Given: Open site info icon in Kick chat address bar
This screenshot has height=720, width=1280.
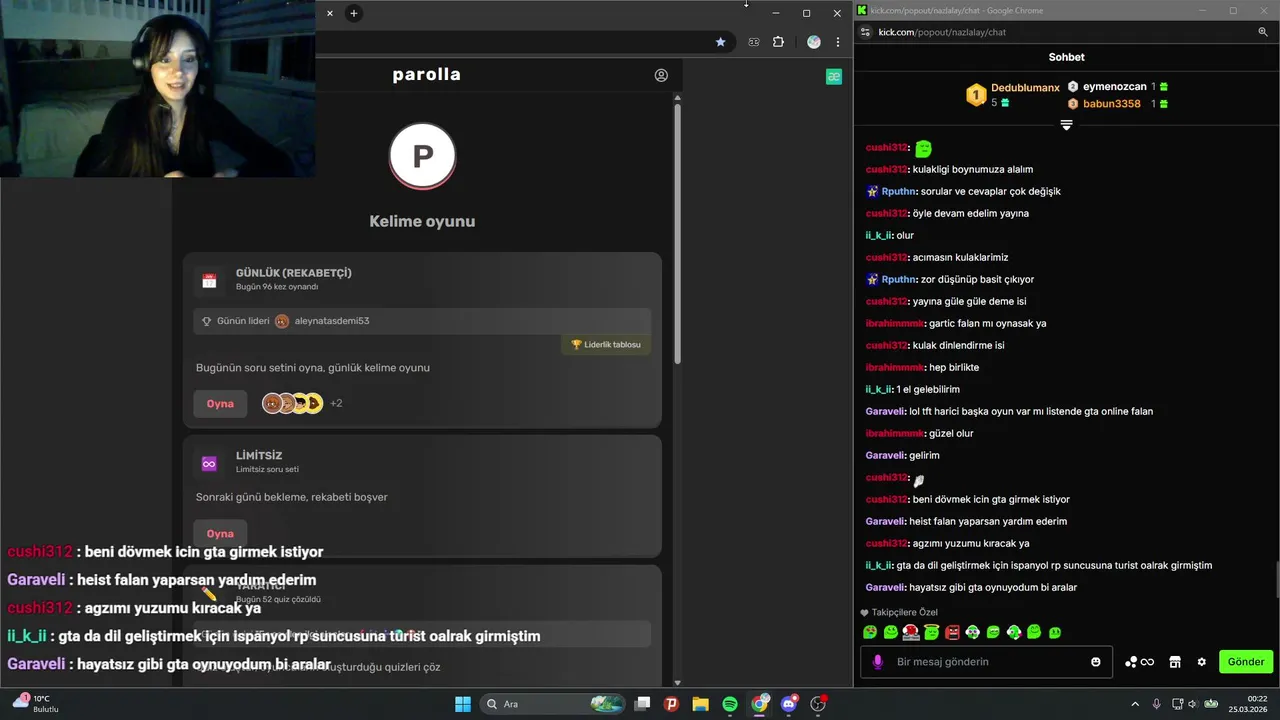Looking at the screenshot, I should tap(865, 32).
